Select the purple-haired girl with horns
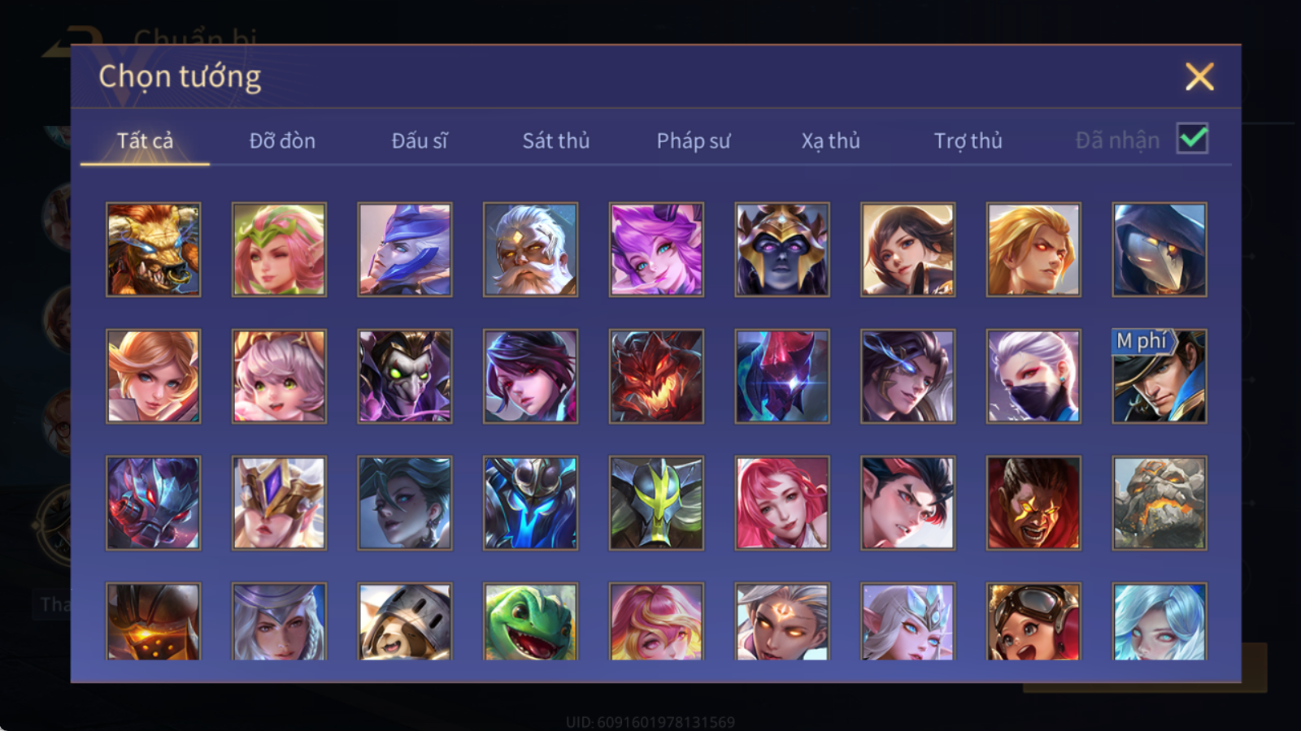The image size is (1301, 731). coord(656,249)
